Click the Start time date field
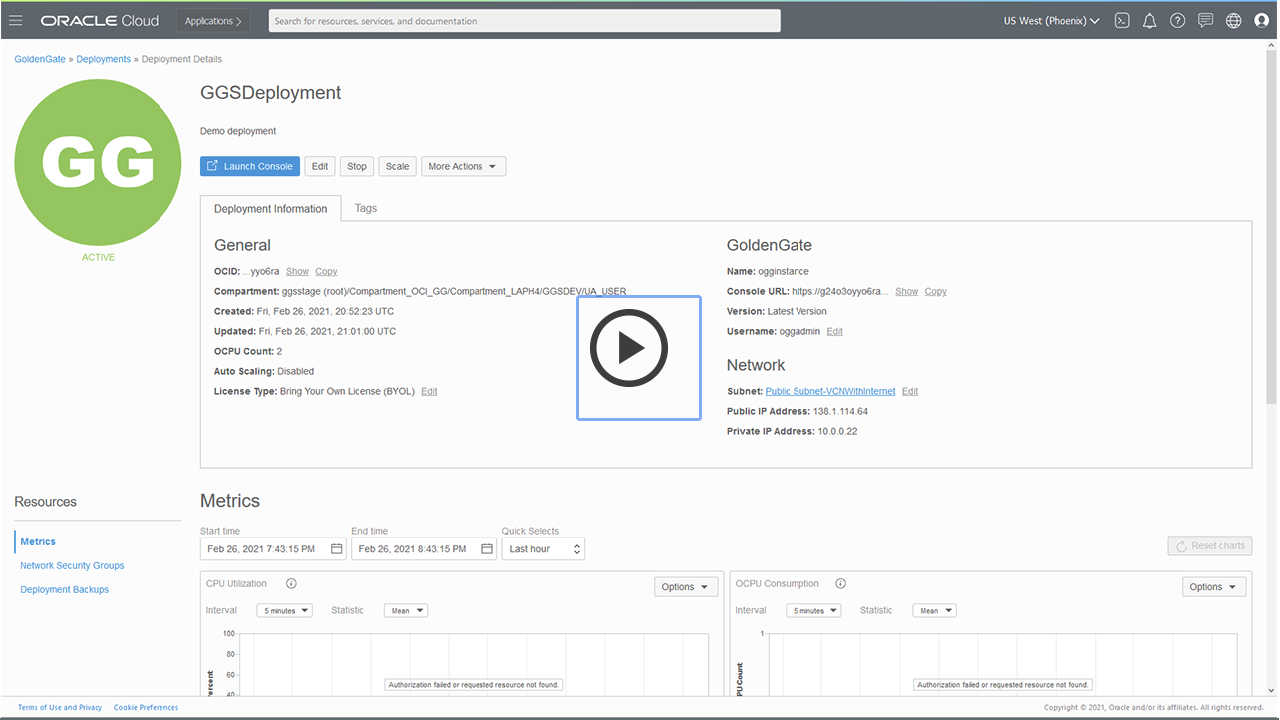 pyautogui.click(x=273, y=549)
